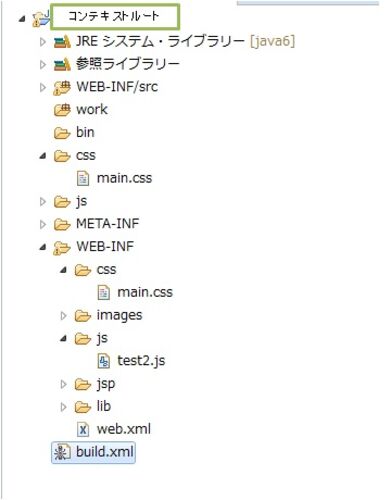
Task: Click the test2.js JavaScript file icon
Action: click(104, 361)
